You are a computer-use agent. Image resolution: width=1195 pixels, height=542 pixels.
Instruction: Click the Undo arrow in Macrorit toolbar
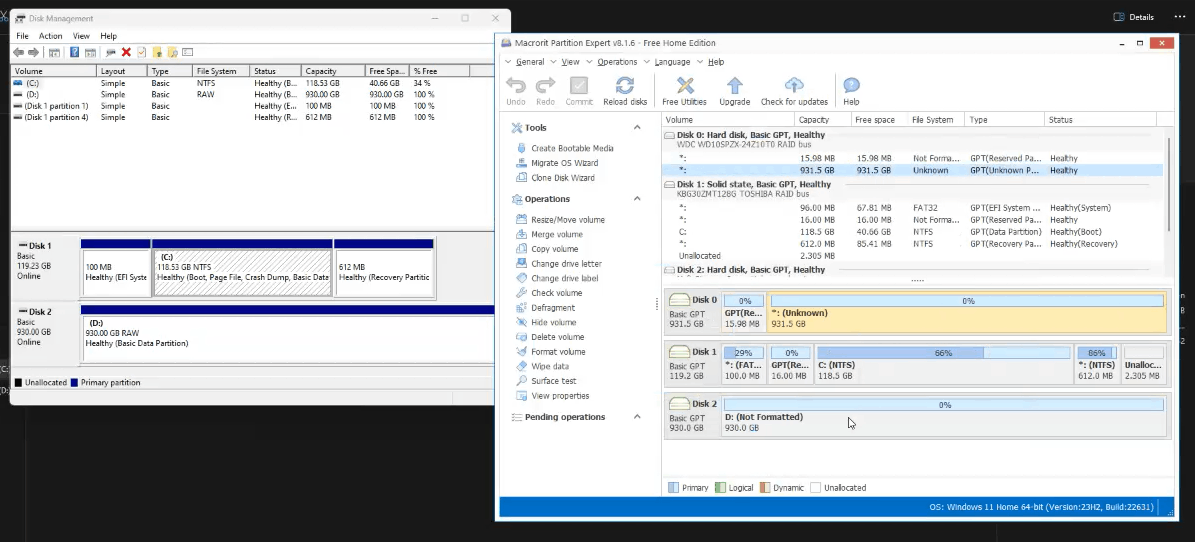[516, 86]
